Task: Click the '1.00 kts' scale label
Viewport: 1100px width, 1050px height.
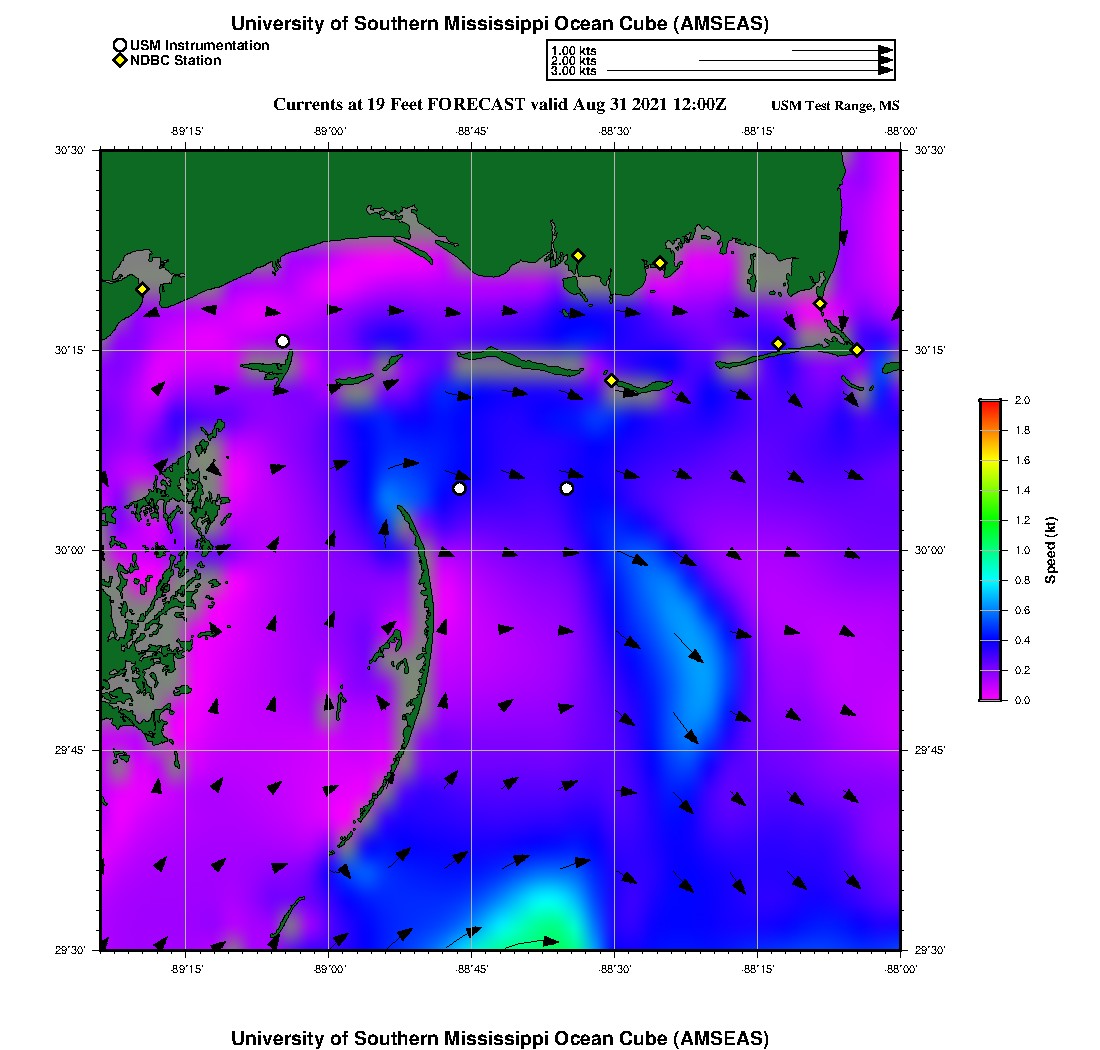Action: pyautogui.click(x=574, y=51)
